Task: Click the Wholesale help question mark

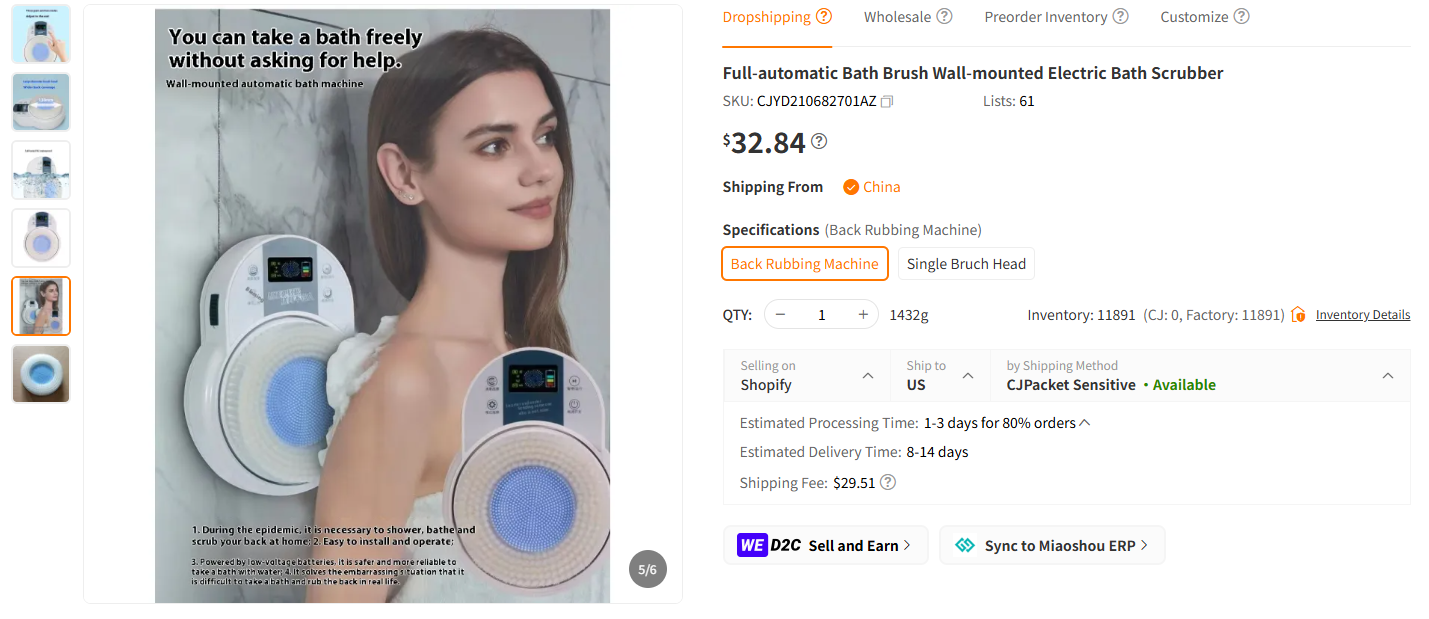Action: click(x=946, y=16)
